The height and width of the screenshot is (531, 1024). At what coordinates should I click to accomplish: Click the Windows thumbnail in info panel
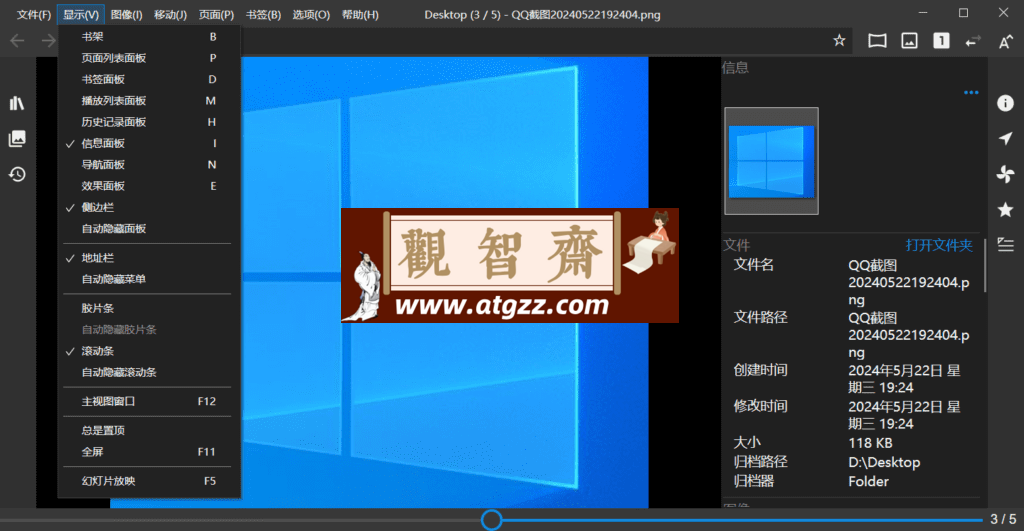[x=771, y=161]
